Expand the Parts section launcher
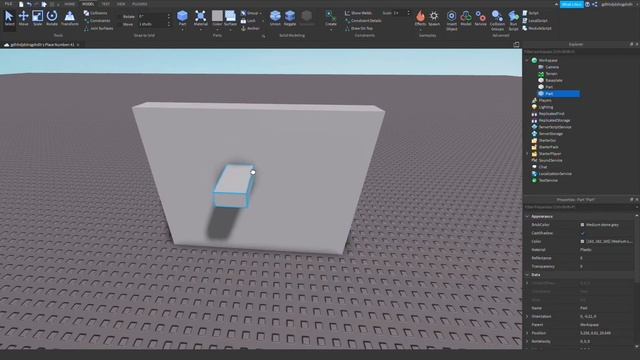The width and height of the screenshot is (640, 360). pyautogui.click(x=263, y=36)
